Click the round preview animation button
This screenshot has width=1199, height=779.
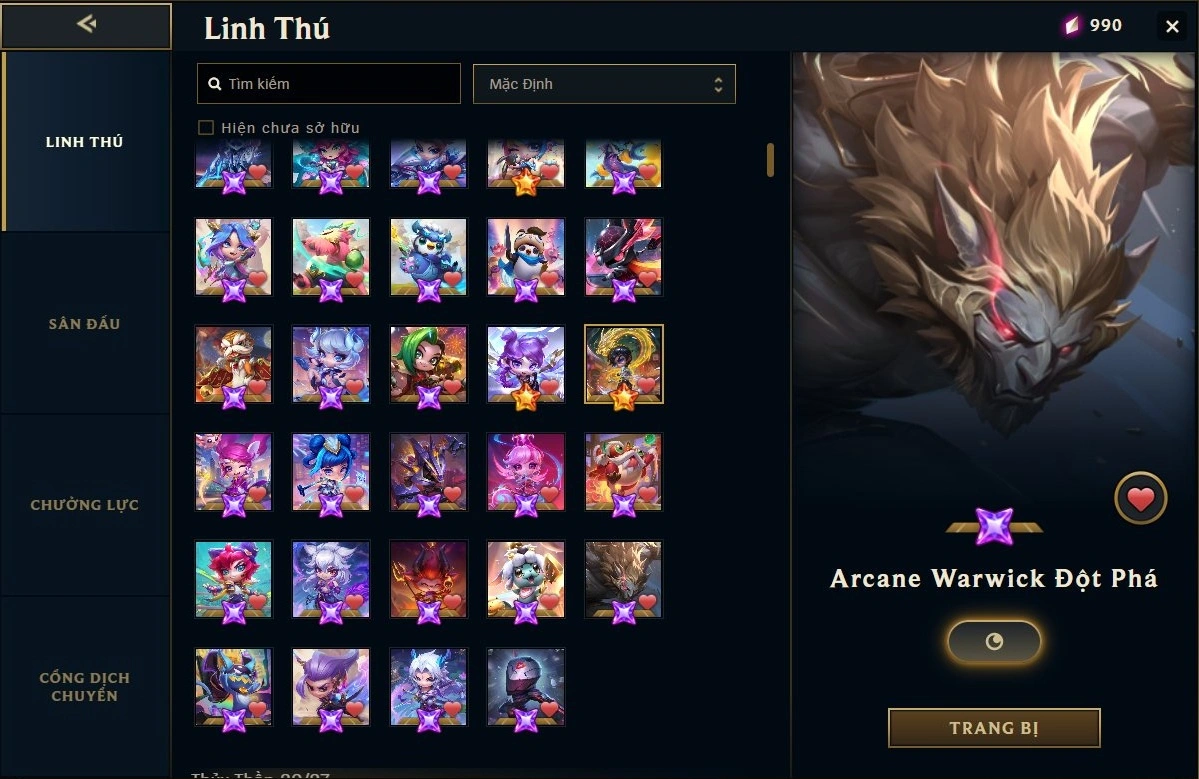[x=994, y=641]
